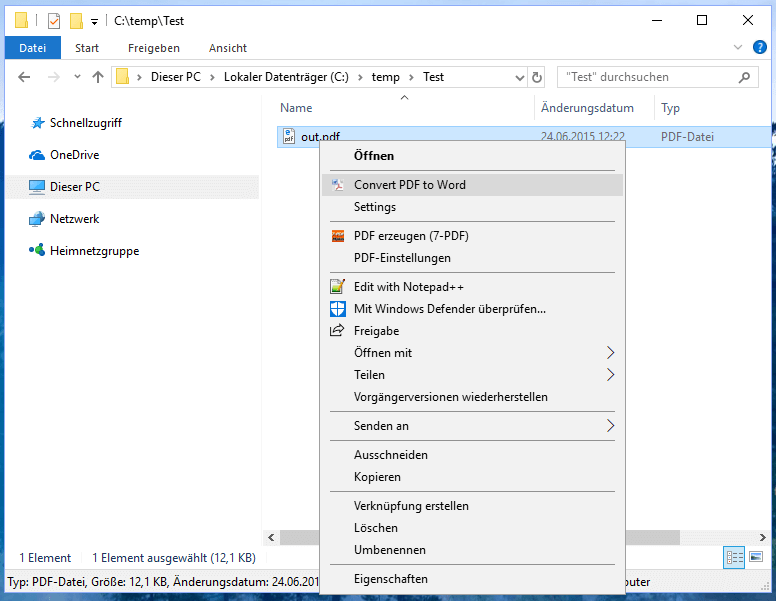Click the chevron after Dieser PC breadcrumb

[212, 77]
